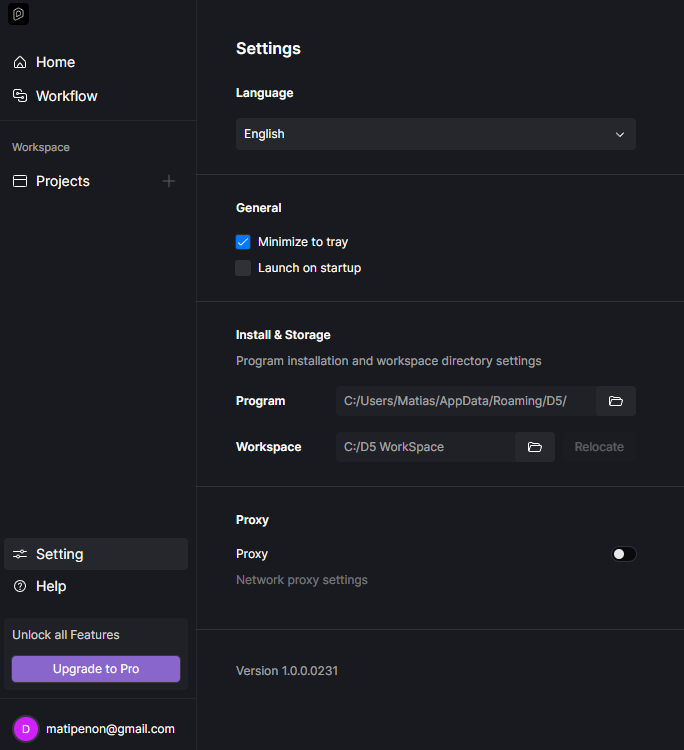Click the Home house icon
The image size is (684, 750).
coord(20,62)
